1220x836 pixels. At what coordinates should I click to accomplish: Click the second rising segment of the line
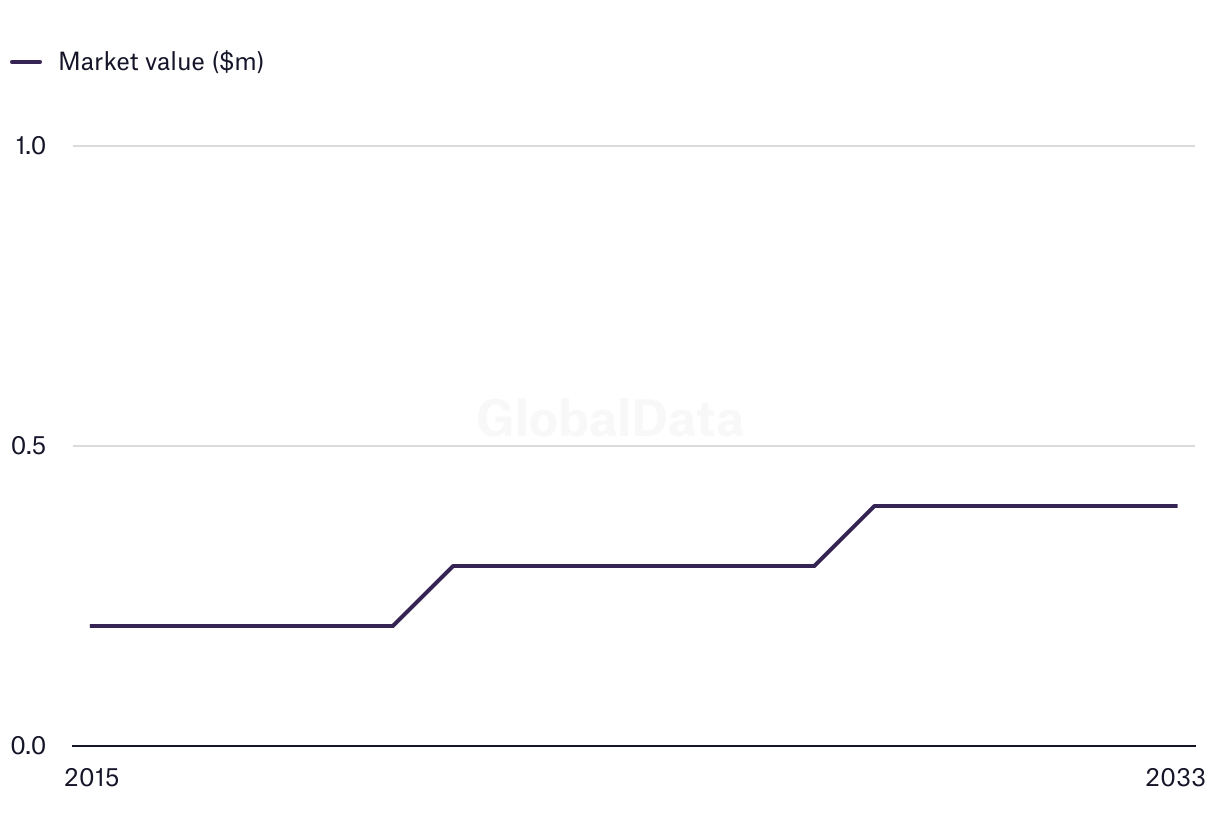[845, 536]
